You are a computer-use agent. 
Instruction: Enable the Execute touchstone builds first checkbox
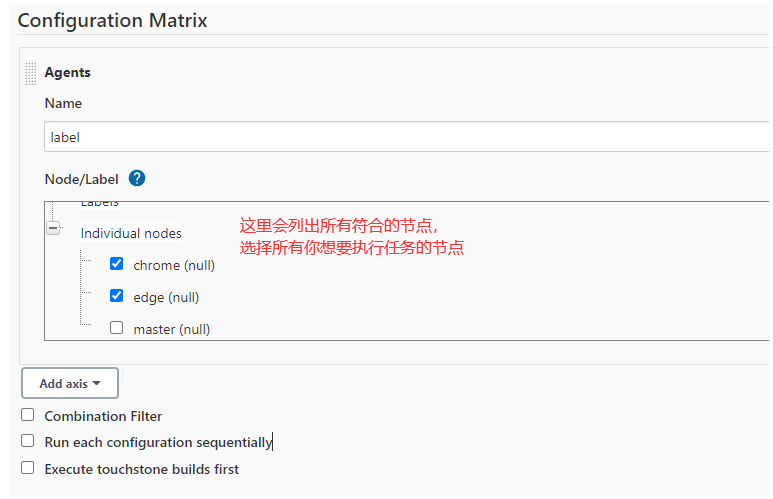(28, 468)
